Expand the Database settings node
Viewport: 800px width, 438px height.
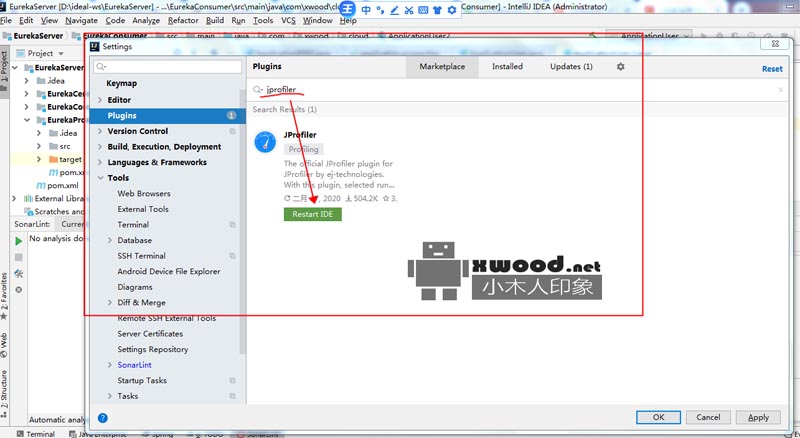pyautogui.click(x=110, y=240)
